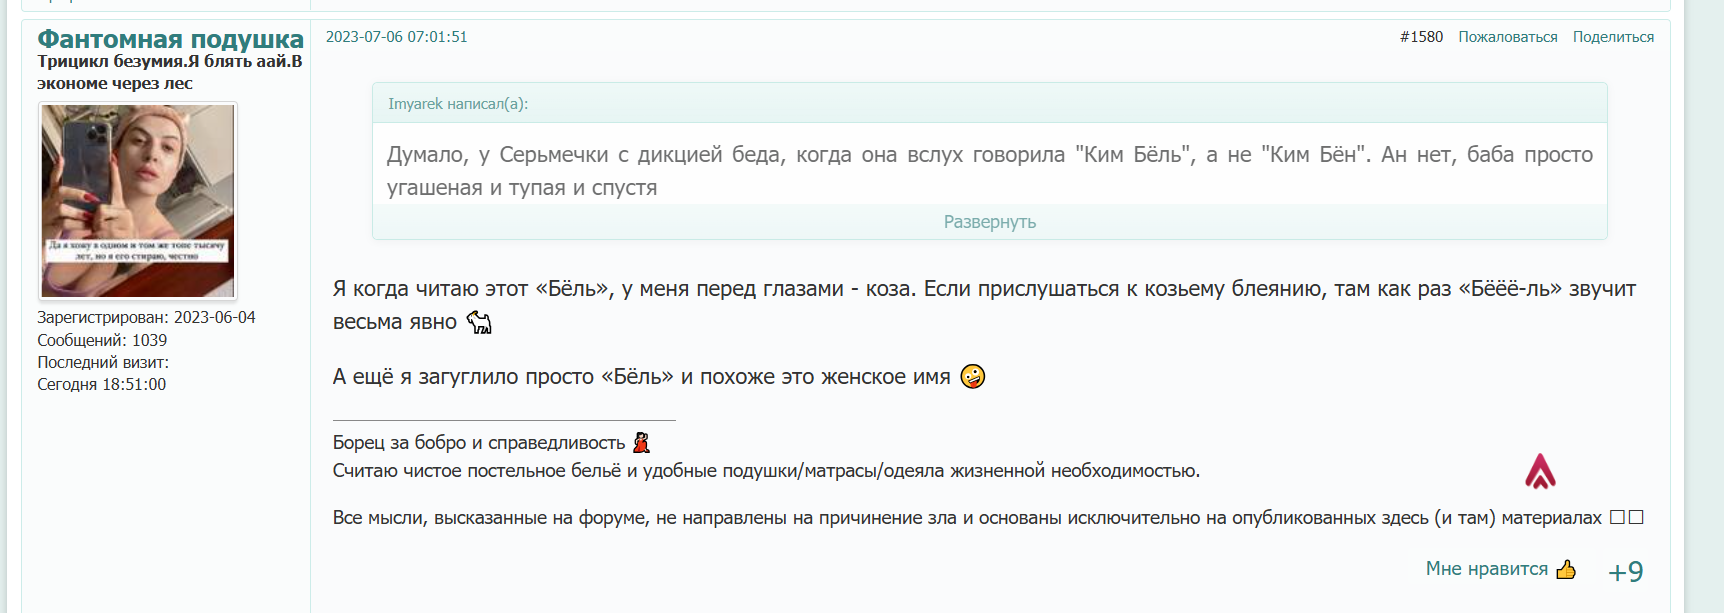Screen dimensions: 1724x613
Task: Click the quote header "Imyarek написал(а):"
Action: coord(458,104)
